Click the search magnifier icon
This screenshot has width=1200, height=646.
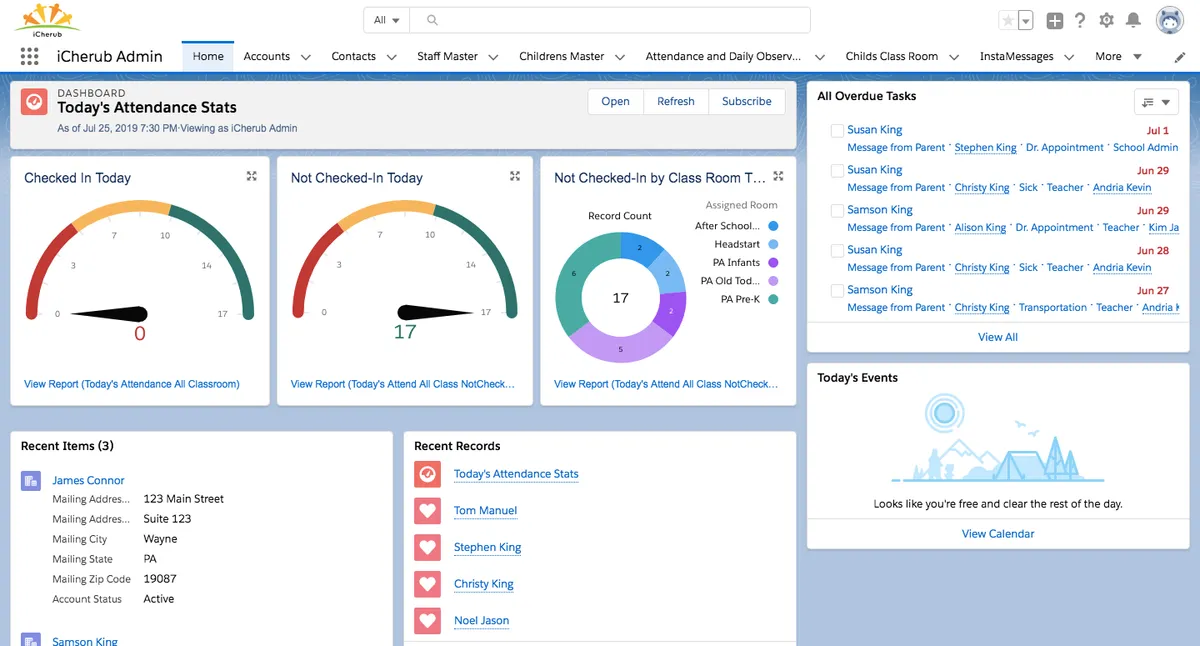[x=432, y=20]
